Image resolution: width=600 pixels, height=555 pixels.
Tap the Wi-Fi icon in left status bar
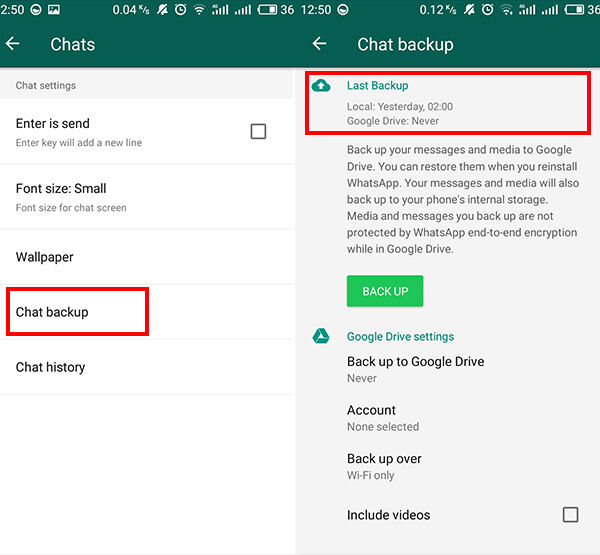[199, 10]
